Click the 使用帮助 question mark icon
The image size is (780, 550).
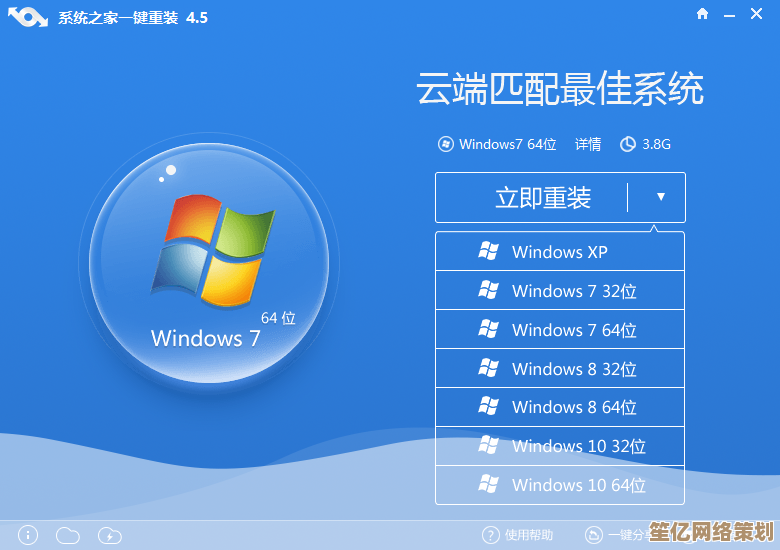click(490, 535)
